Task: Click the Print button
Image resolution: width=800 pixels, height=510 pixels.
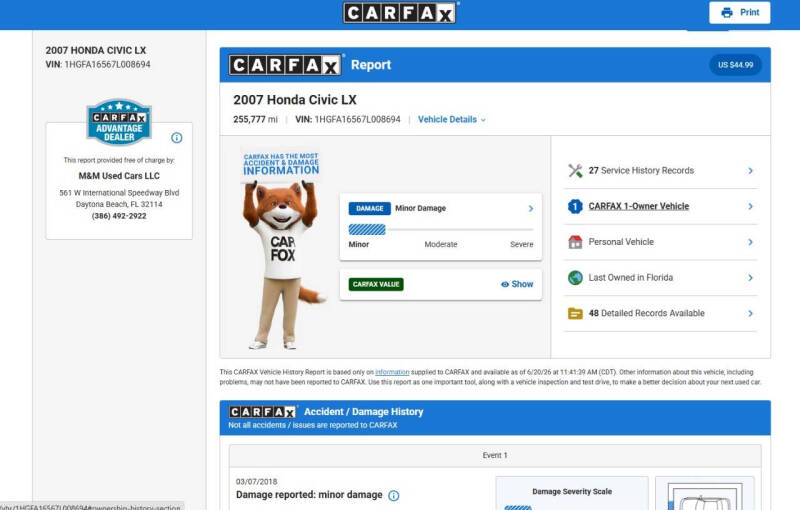Action: [739, 12]
